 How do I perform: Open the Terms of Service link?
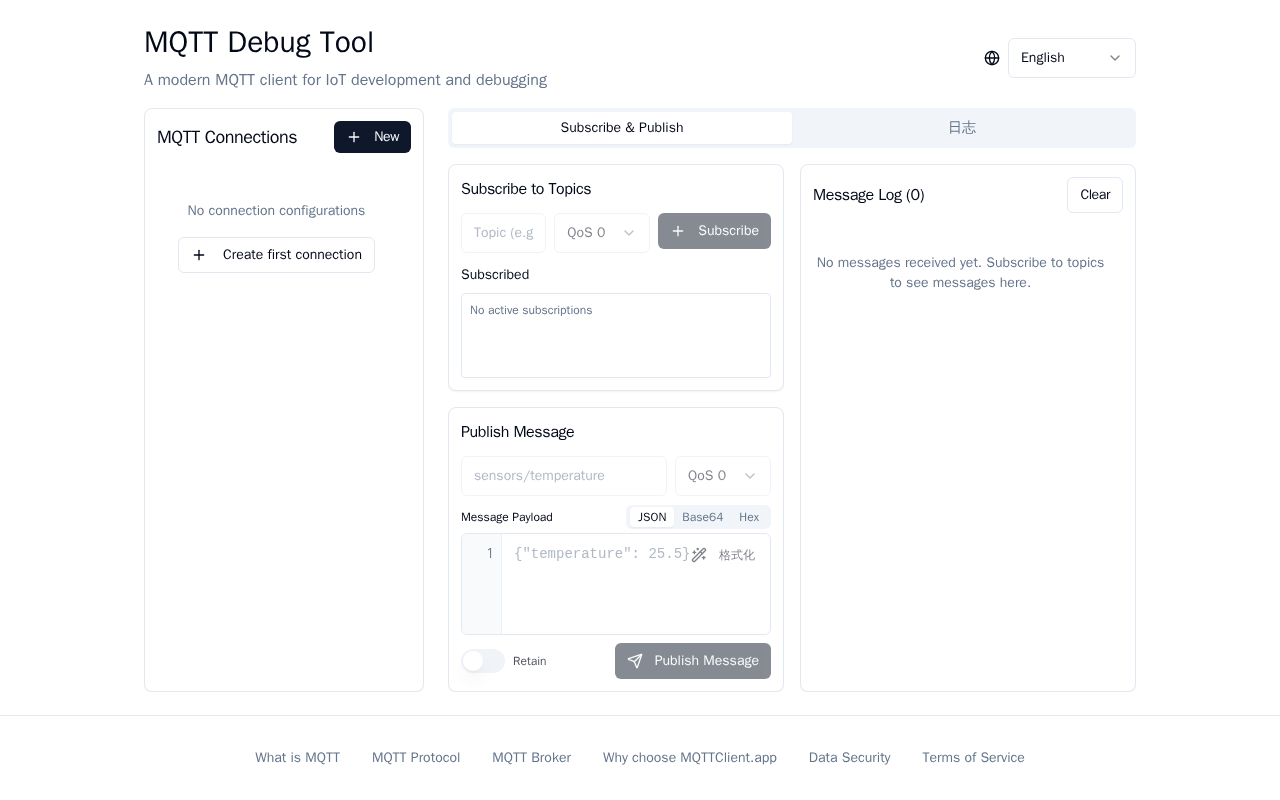click(973, 758)
